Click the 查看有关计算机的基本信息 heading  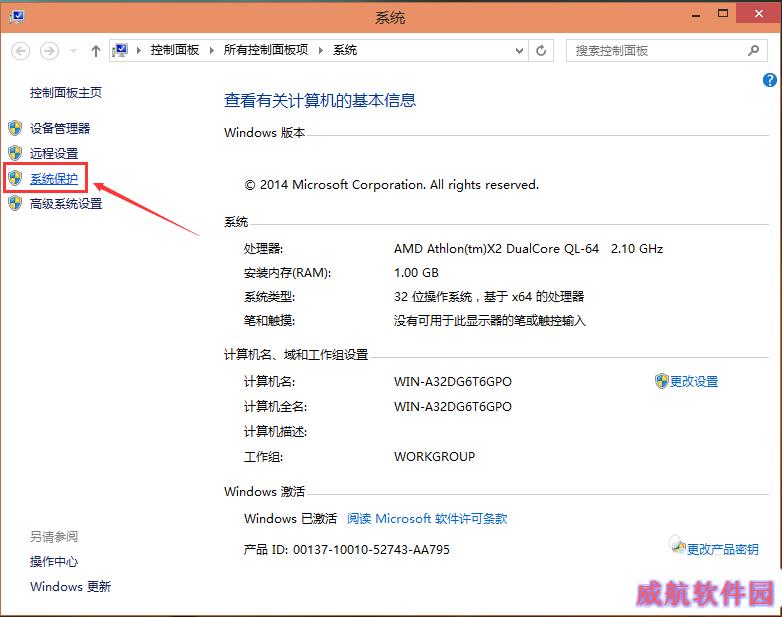[320, 100]
